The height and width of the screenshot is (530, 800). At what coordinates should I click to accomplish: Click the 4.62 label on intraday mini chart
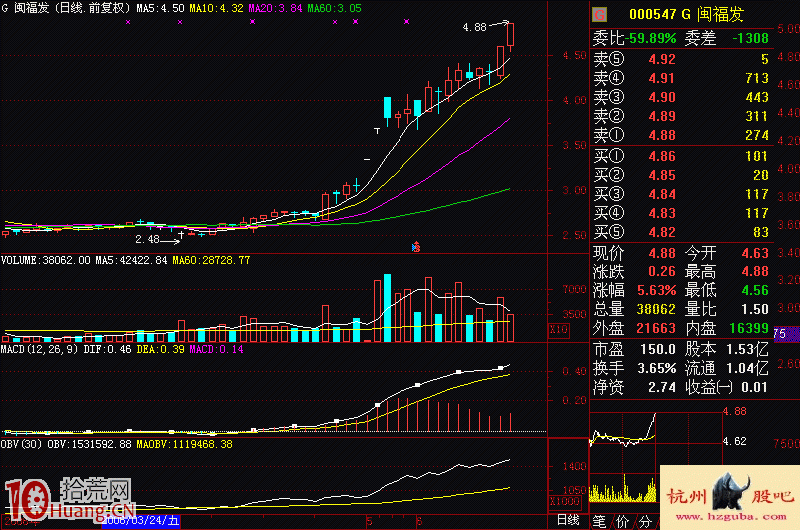735,441
